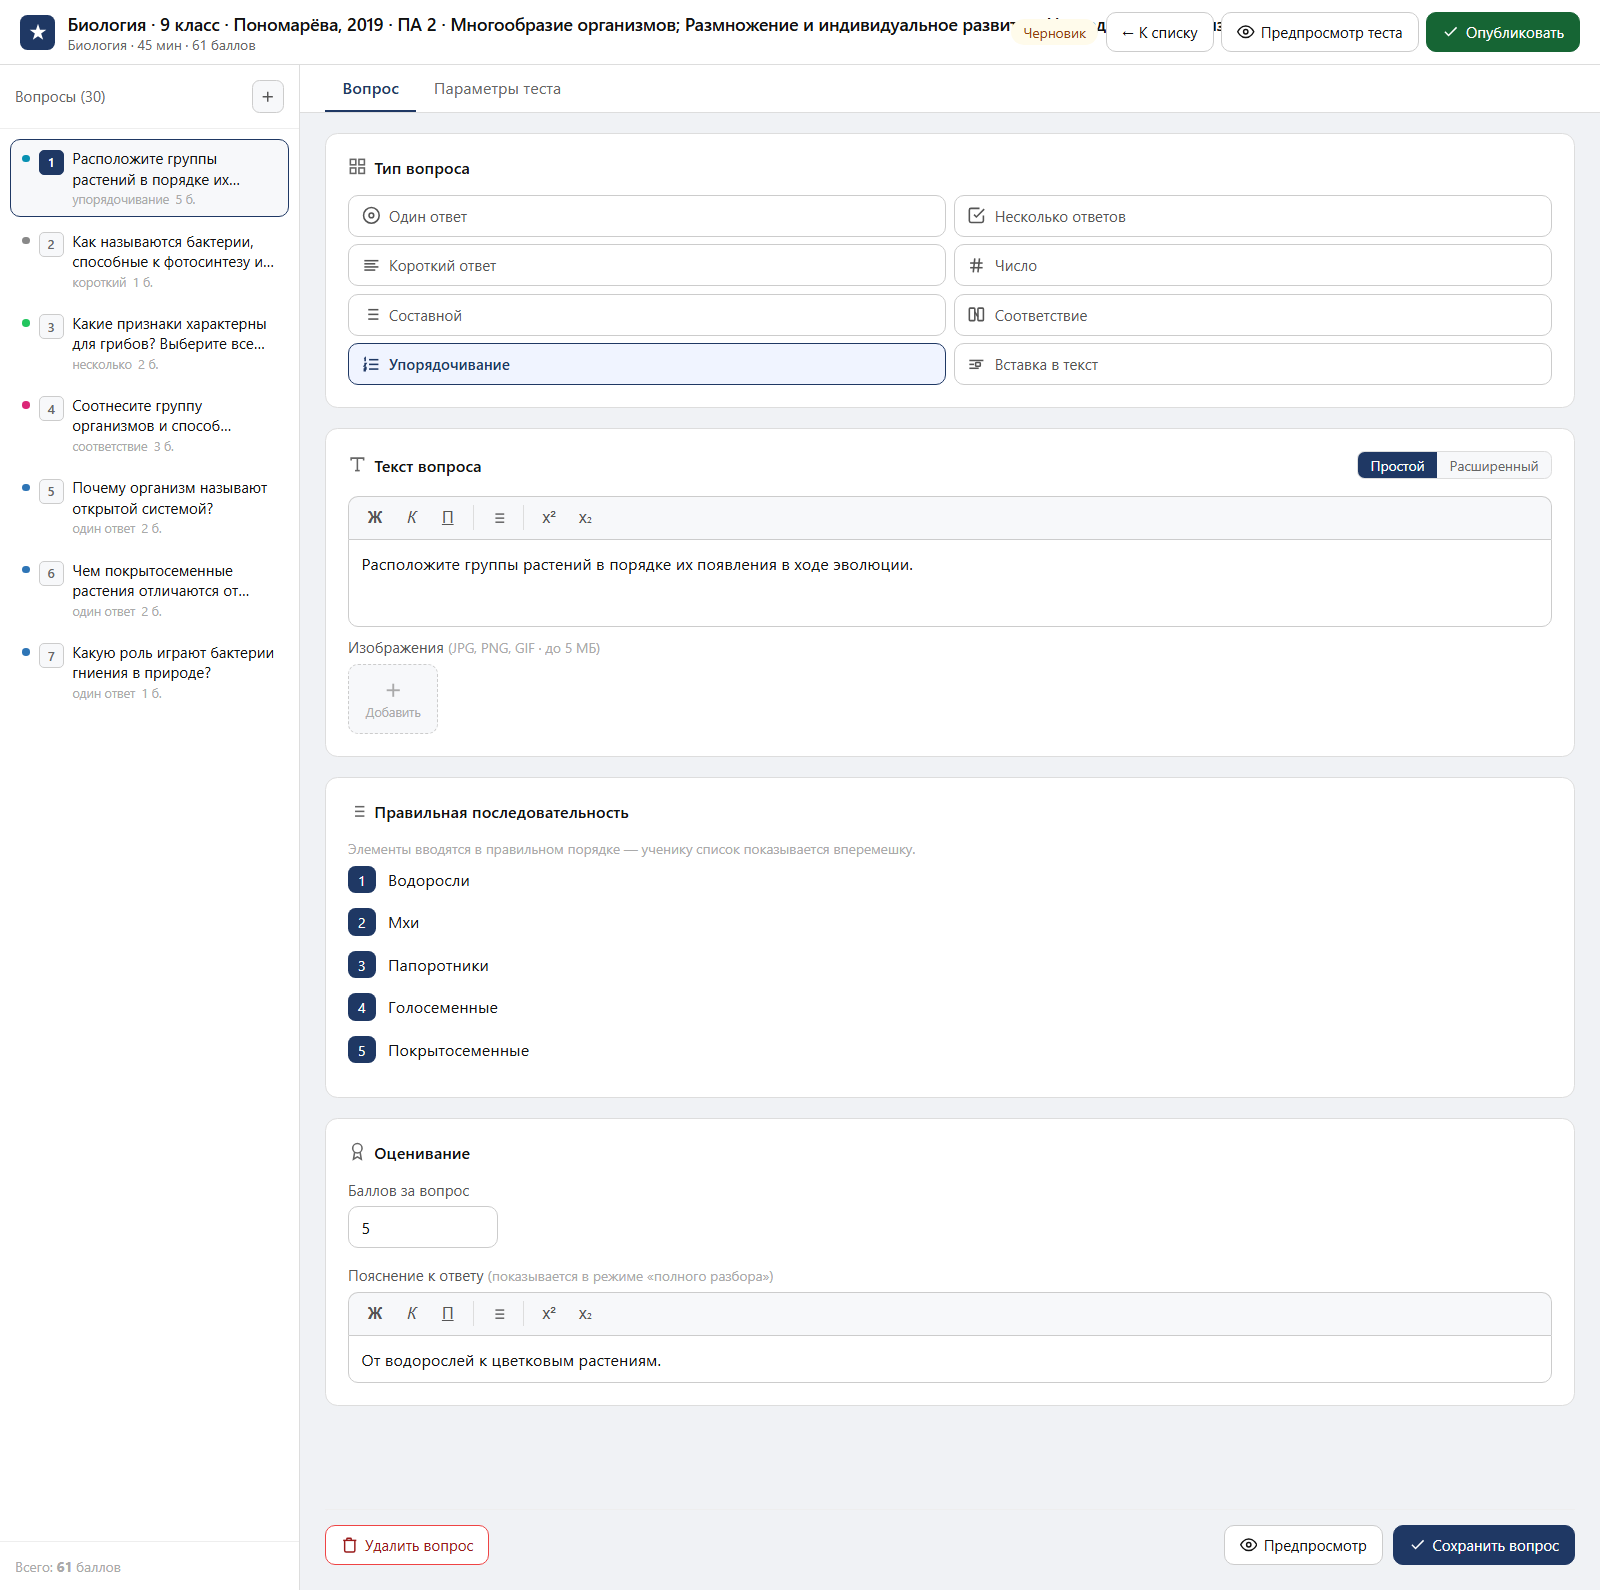Viewport: 1600px width, 1590px height.
Task: Add an image via 'Добавить' tile
Action: point(393,699)
